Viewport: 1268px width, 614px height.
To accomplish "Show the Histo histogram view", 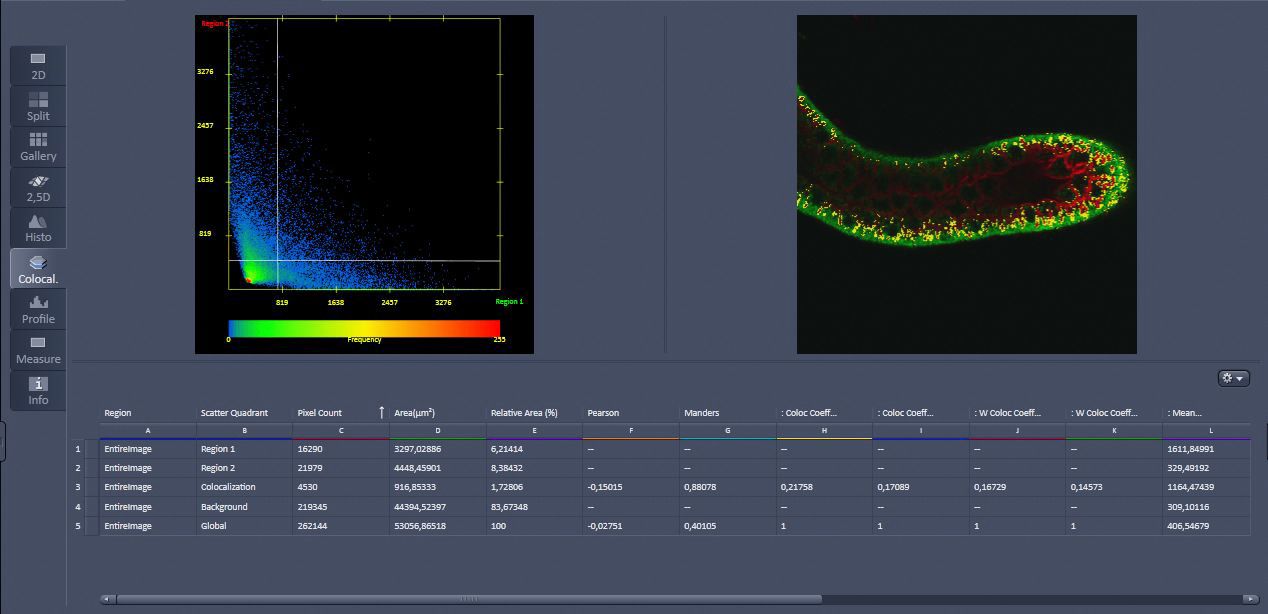I will 38,228.
